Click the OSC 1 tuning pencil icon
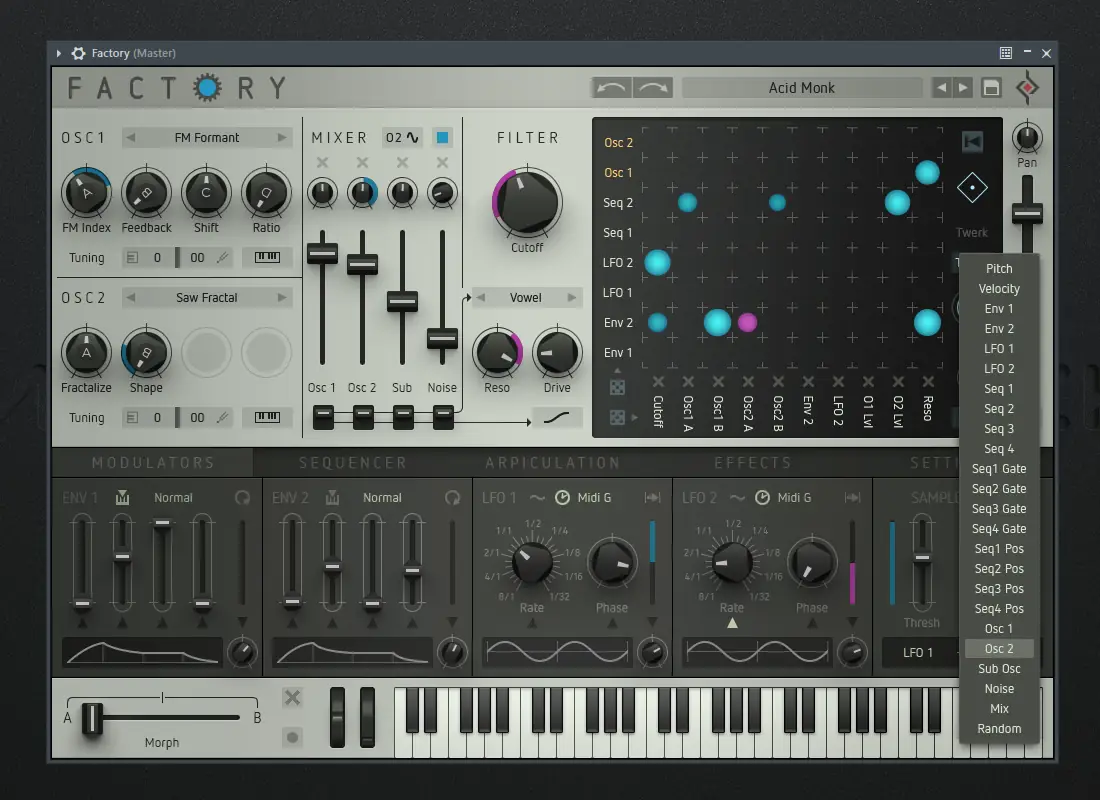1100x800 pixels. point(222,258)
